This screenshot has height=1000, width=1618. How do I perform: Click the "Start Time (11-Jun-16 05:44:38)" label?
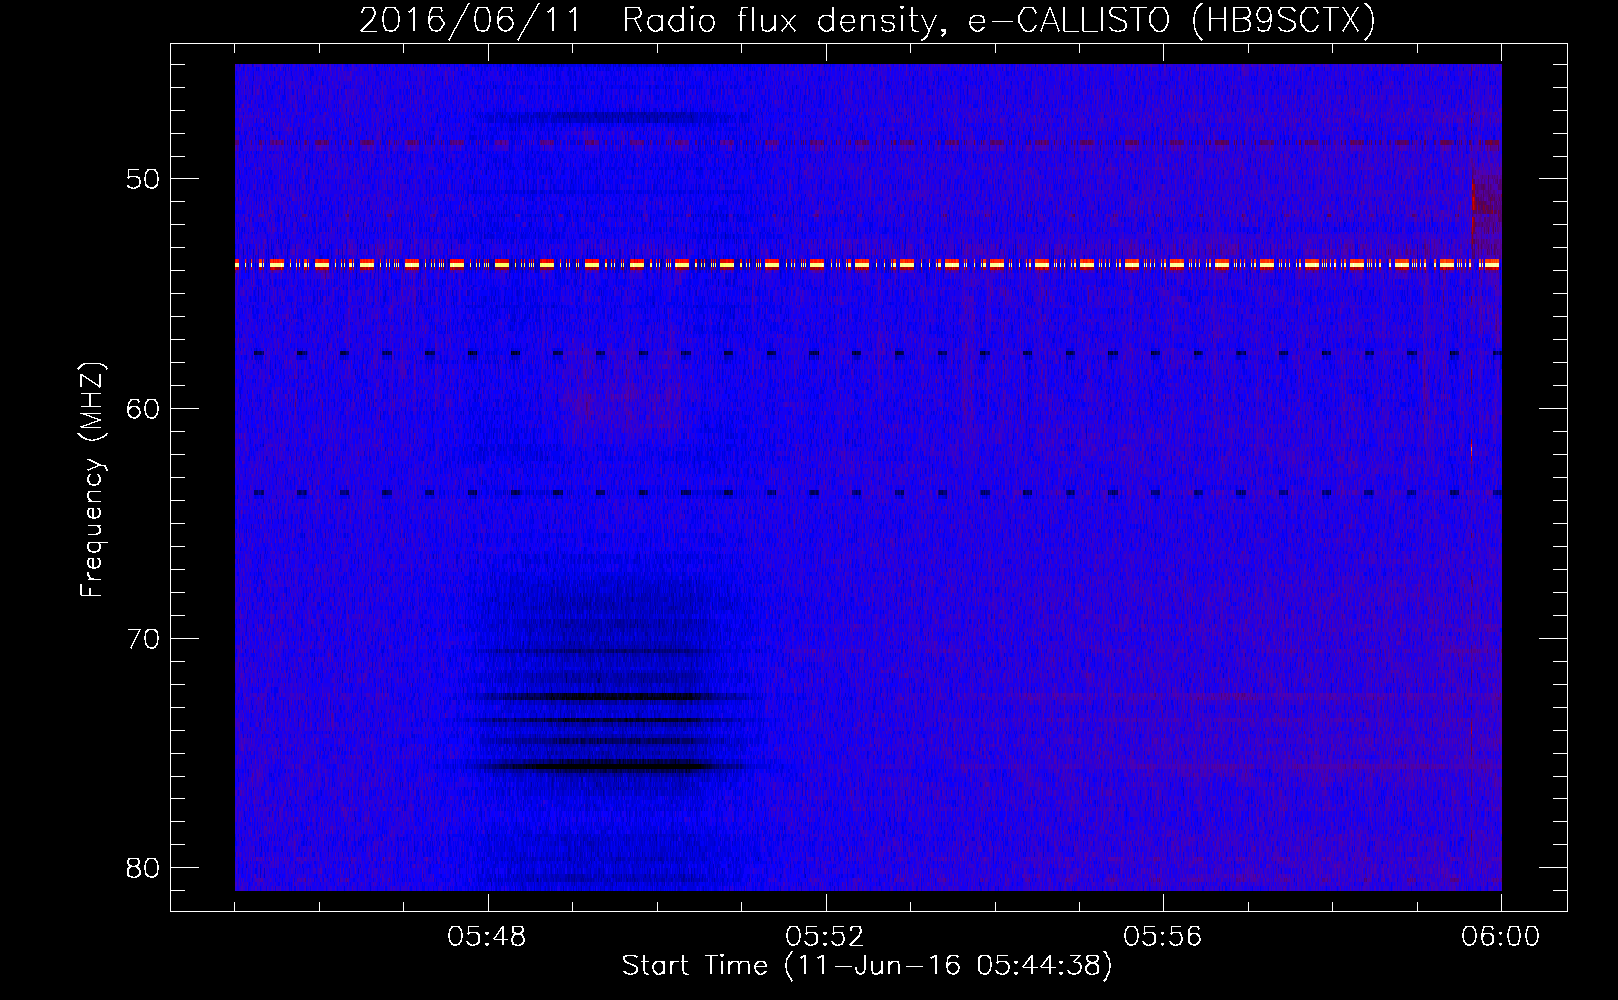click(867, 966)
